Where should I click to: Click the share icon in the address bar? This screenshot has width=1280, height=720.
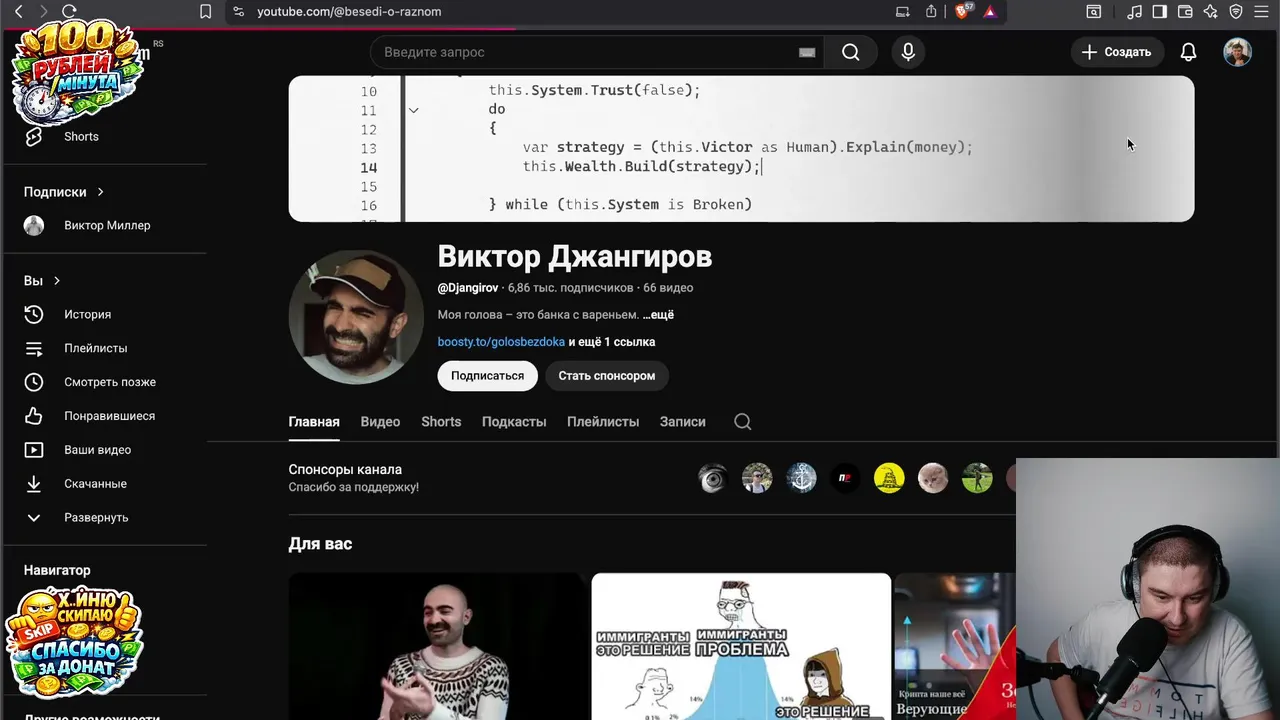pos(931,12)
